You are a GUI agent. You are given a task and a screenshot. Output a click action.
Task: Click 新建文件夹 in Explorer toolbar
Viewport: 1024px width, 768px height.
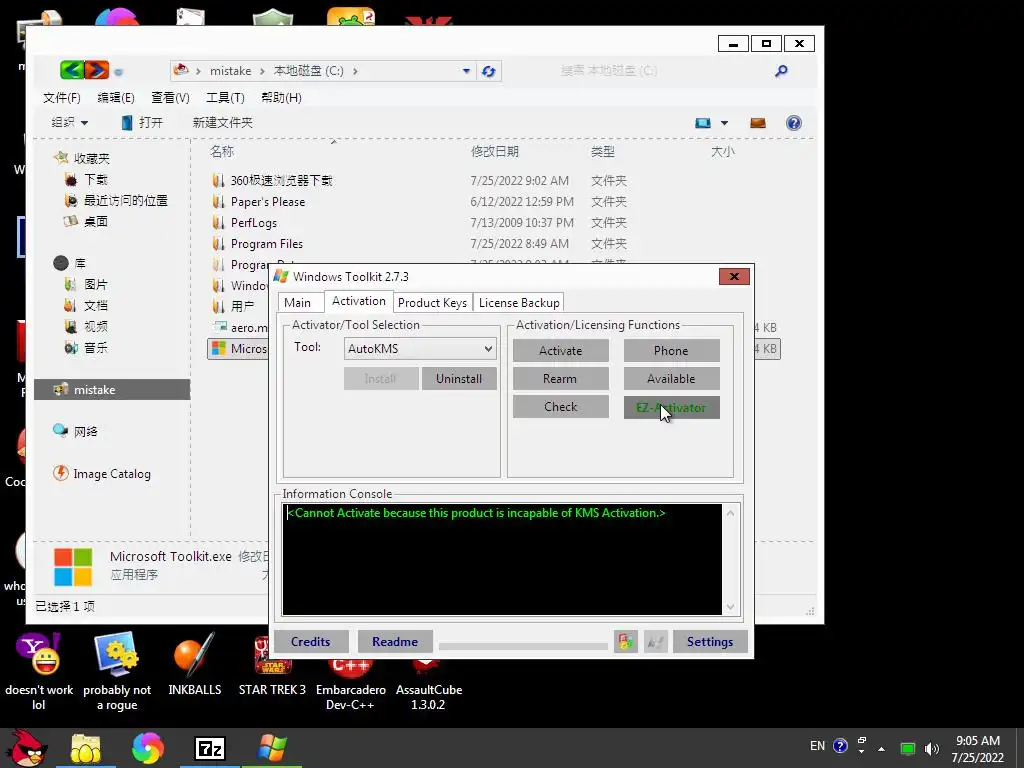pos(222,122)
